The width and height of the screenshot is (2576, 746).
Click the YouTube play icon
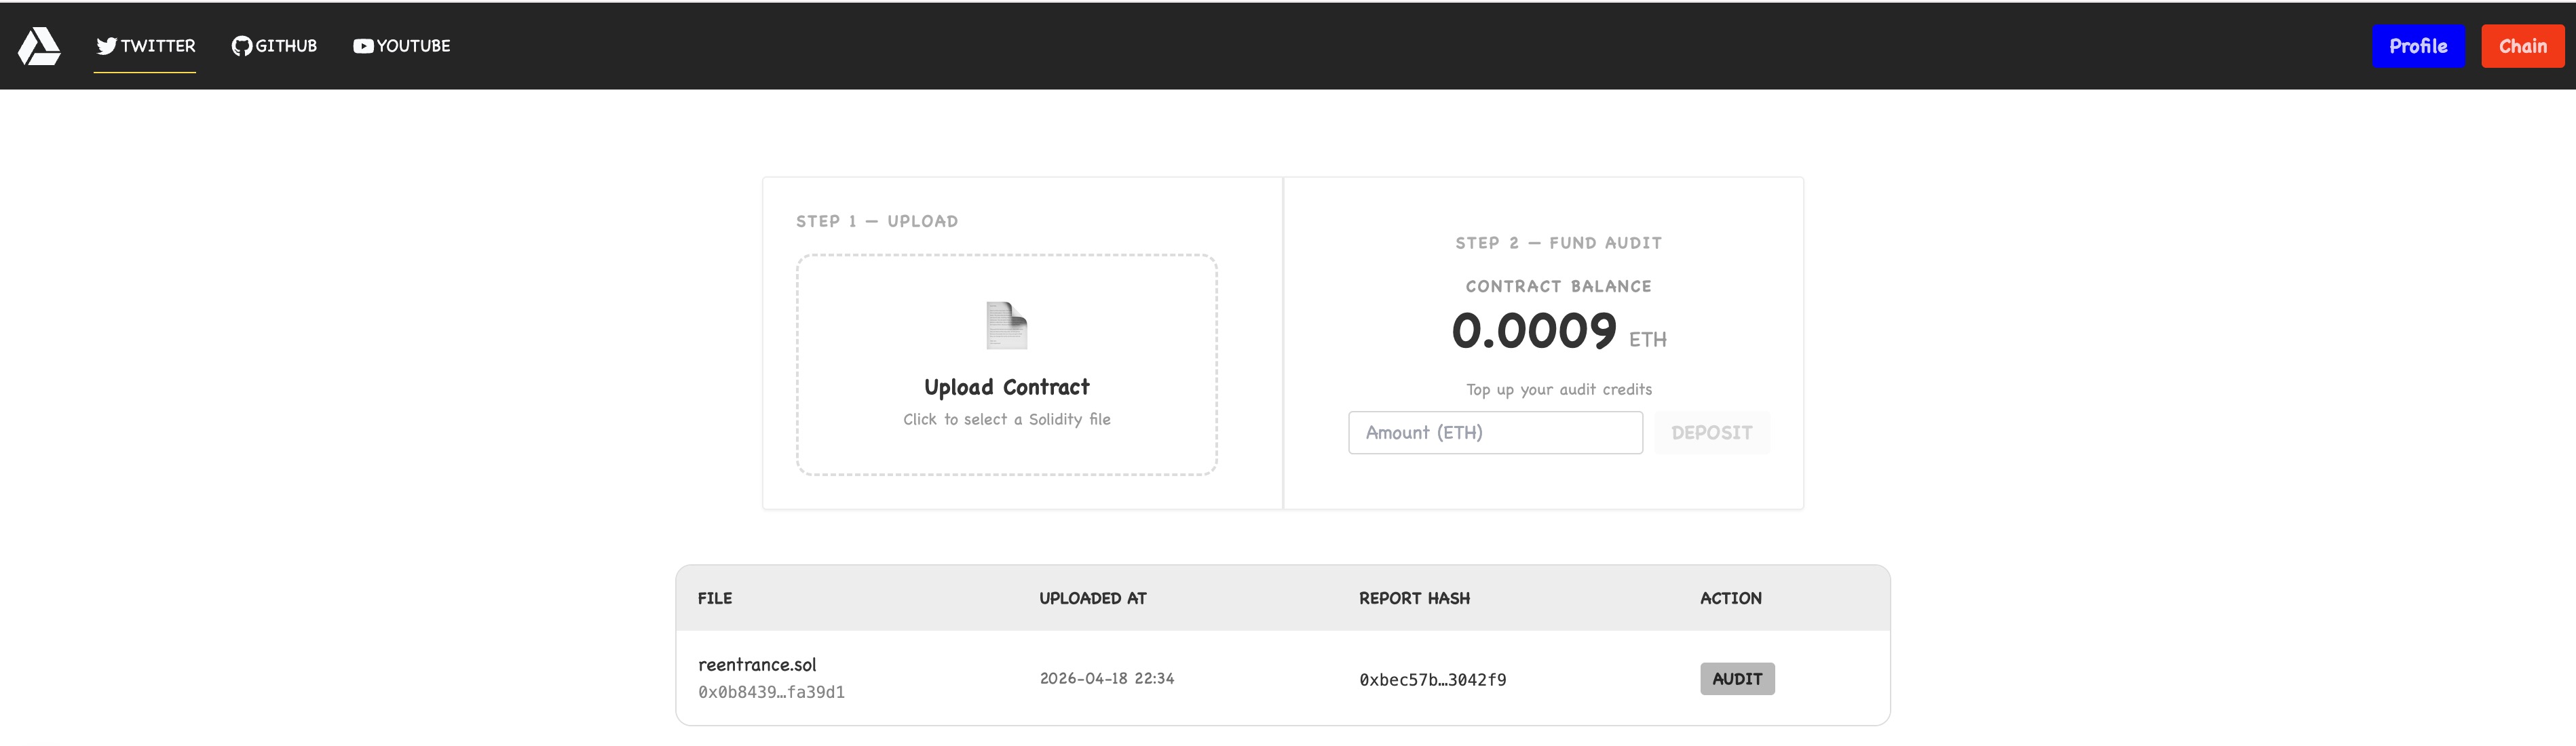[x=363, y=46]
